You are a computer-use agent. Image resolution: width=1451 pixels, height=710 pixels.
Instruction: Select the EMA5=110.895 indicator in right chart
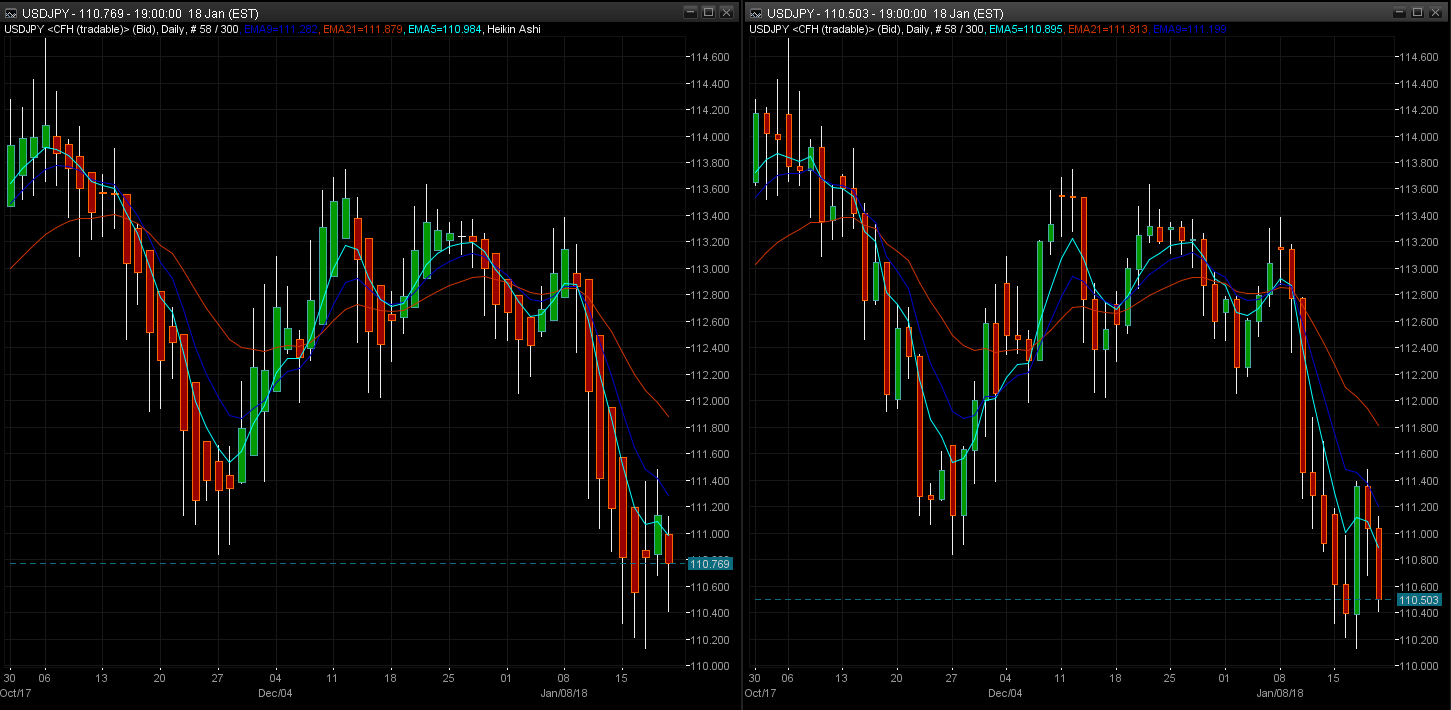pyautogui.click(x=1026, y=29)
